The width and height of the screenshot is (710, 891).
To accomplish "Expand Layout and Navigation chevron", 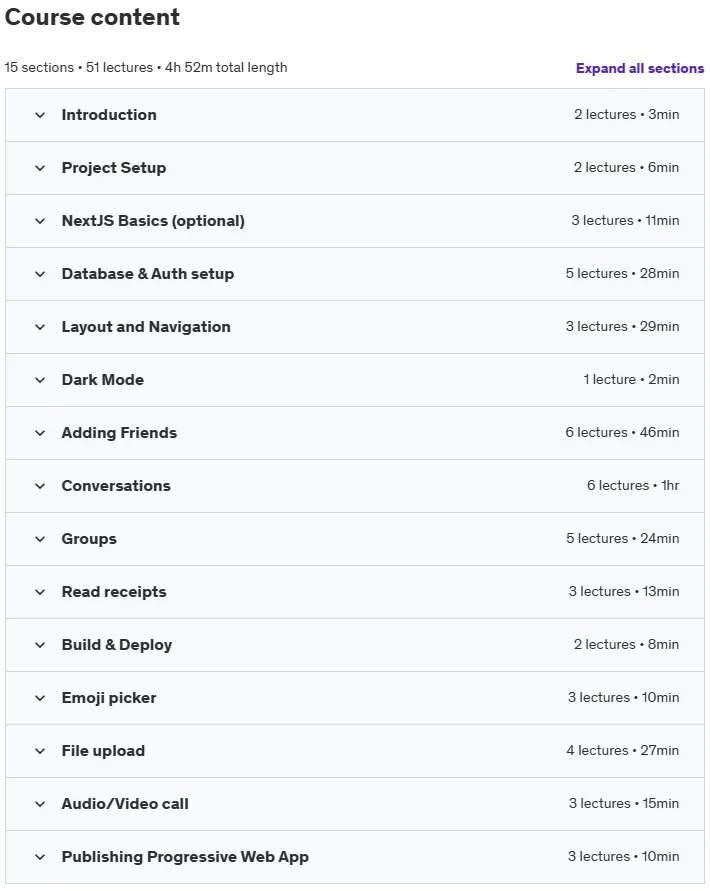I will (40, 327).
